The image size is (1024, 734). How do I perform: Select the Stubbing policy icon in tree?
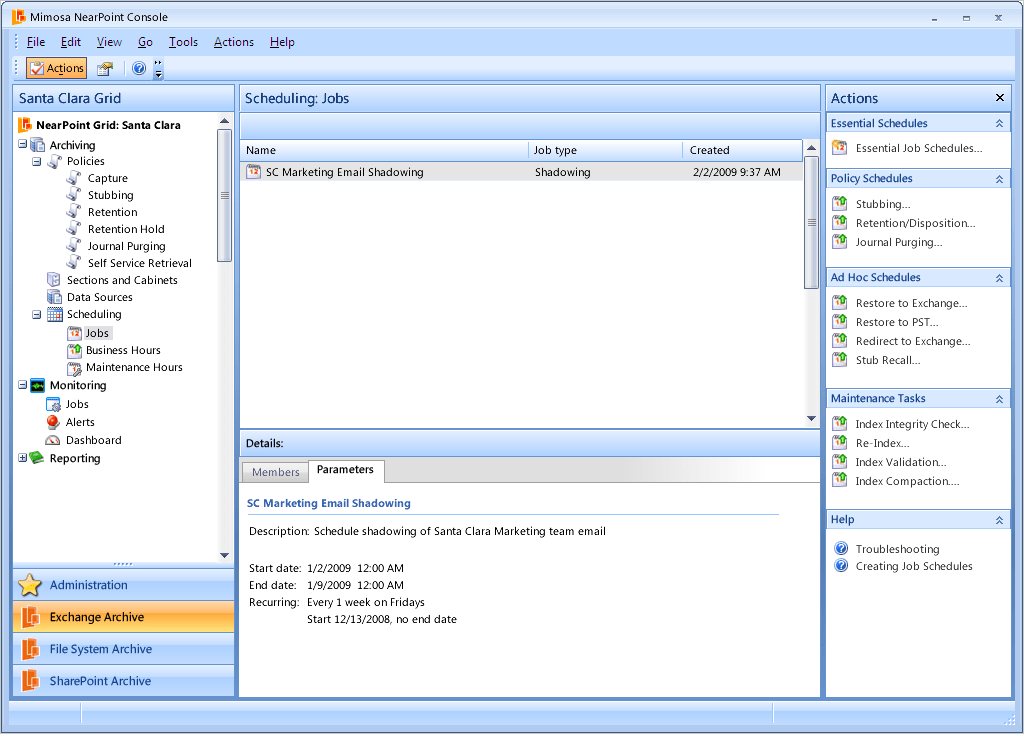click(74, 195)
